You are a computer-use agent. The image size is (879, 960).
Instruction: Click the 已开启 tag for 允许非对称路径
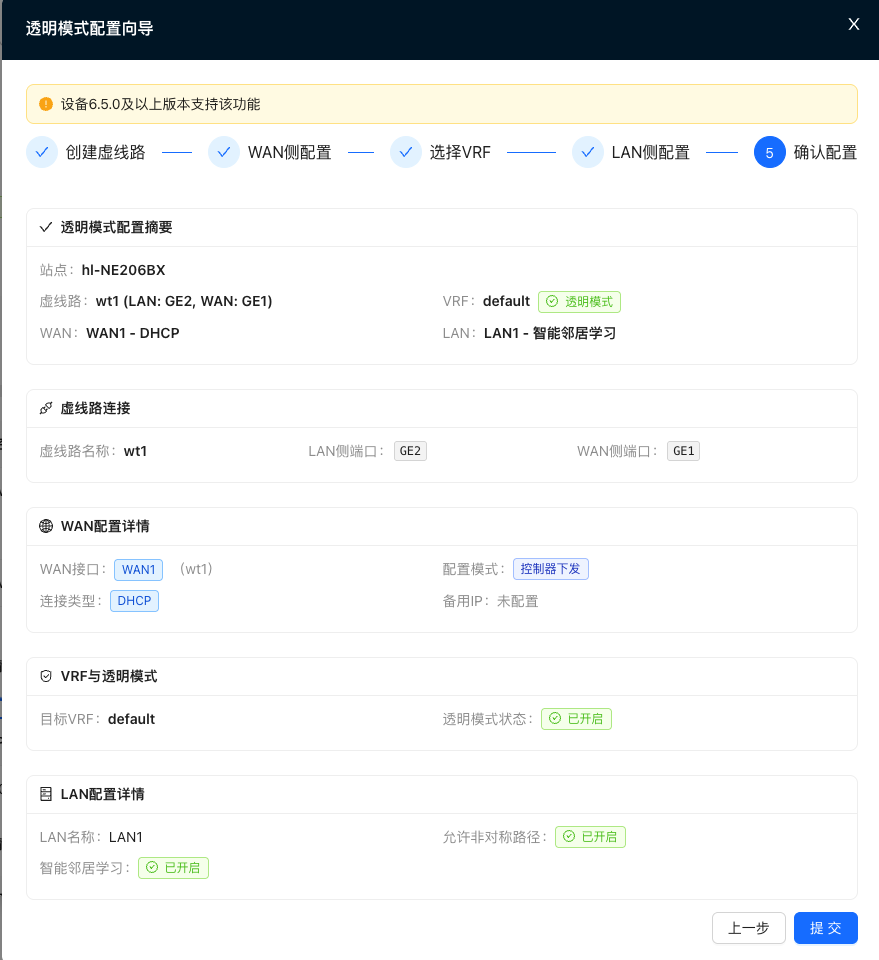pos(591,837)
